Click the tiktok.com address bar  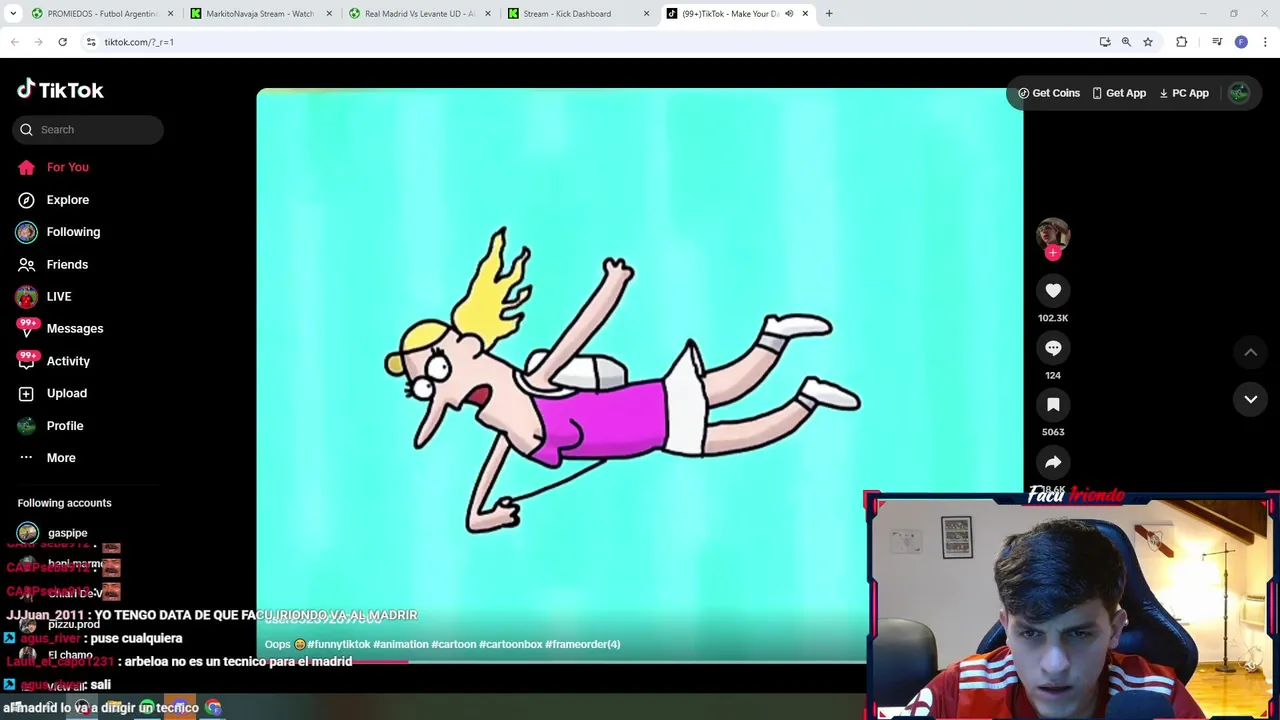pyautogui.click(x=590, y=42)
